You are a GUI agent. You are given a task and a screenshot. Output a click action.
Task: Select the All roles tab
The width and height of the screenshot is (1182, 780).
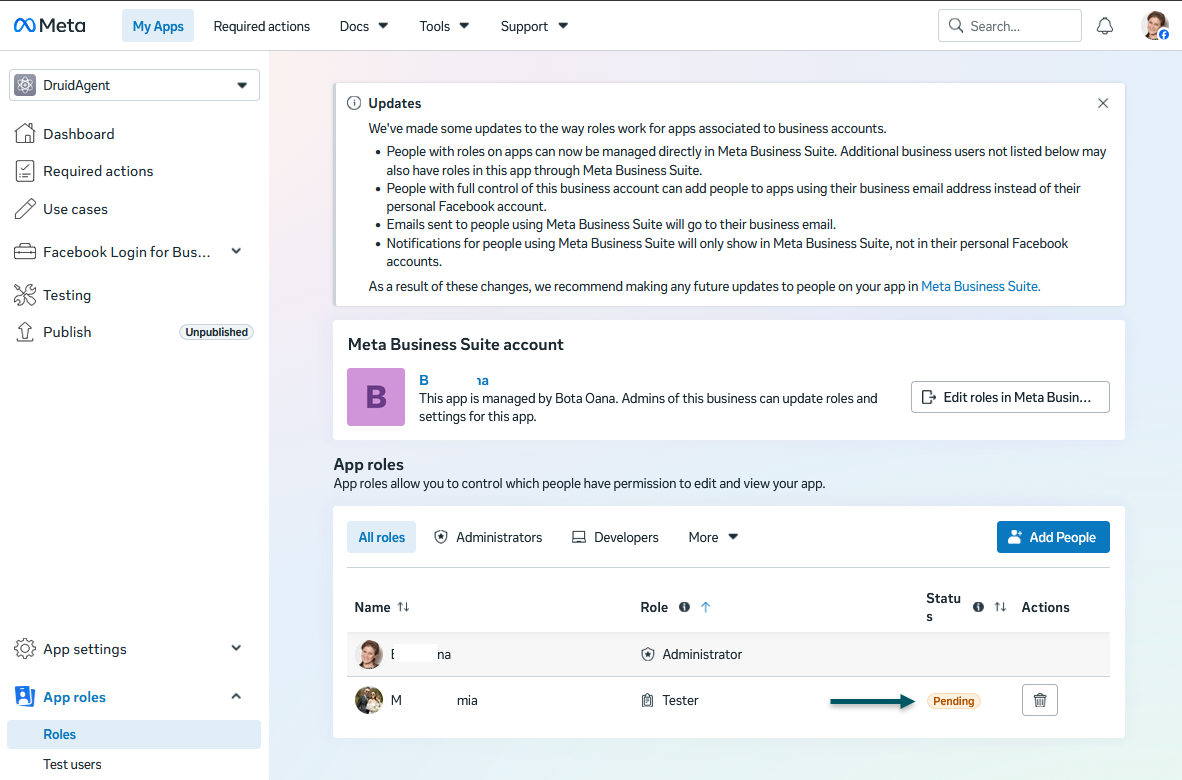tap(381, 537)
